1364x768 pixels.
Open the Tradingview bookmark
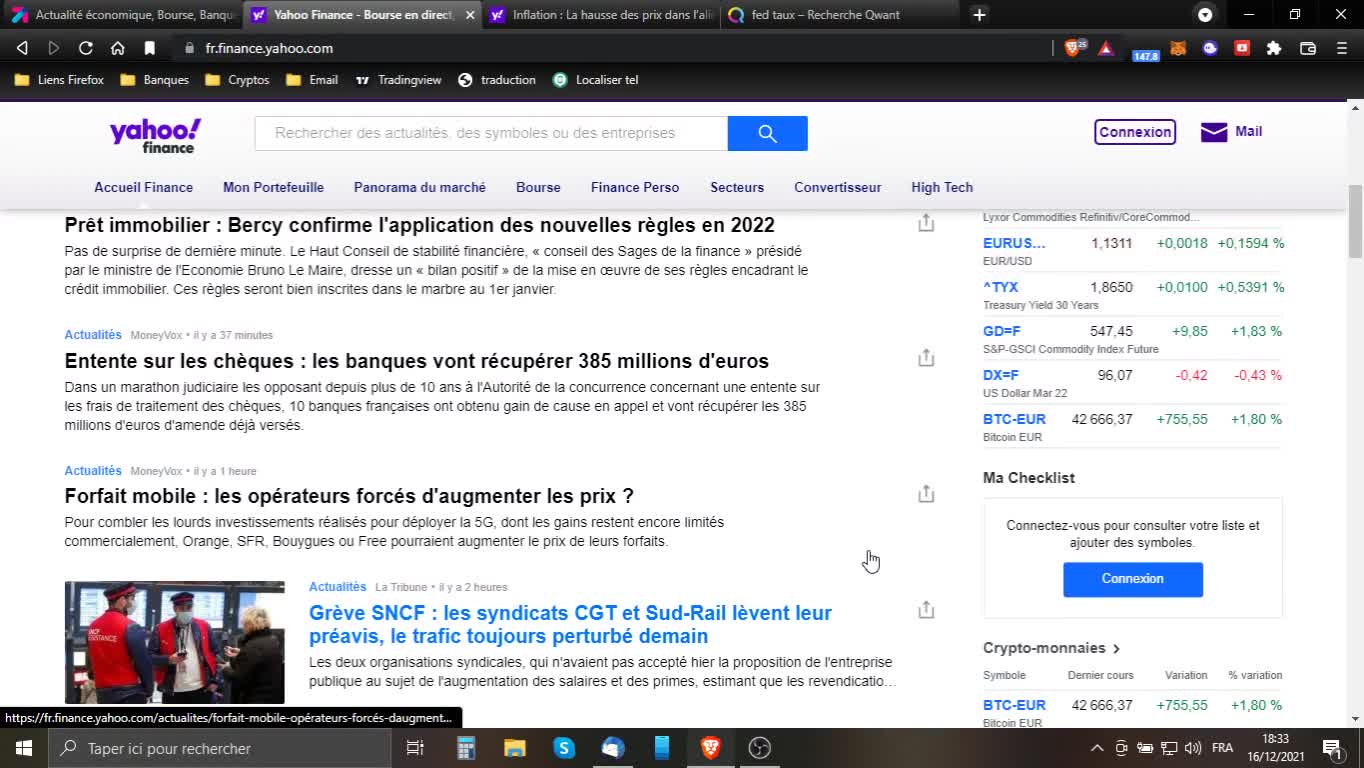[398, 80]
